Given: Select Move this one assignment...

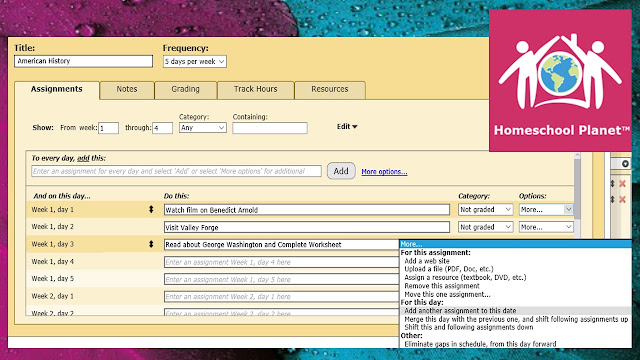Looking at the screenshot, I should click(447, 294).
